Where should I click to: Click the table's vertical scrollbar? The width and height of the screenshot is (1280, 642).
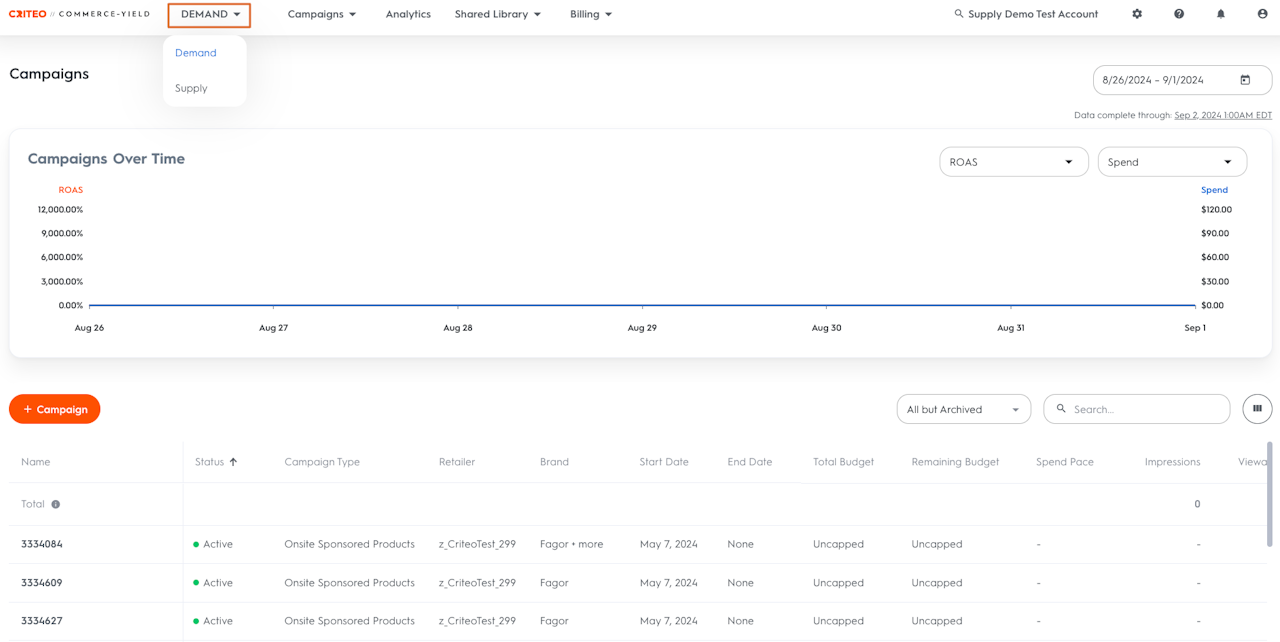1270,494
